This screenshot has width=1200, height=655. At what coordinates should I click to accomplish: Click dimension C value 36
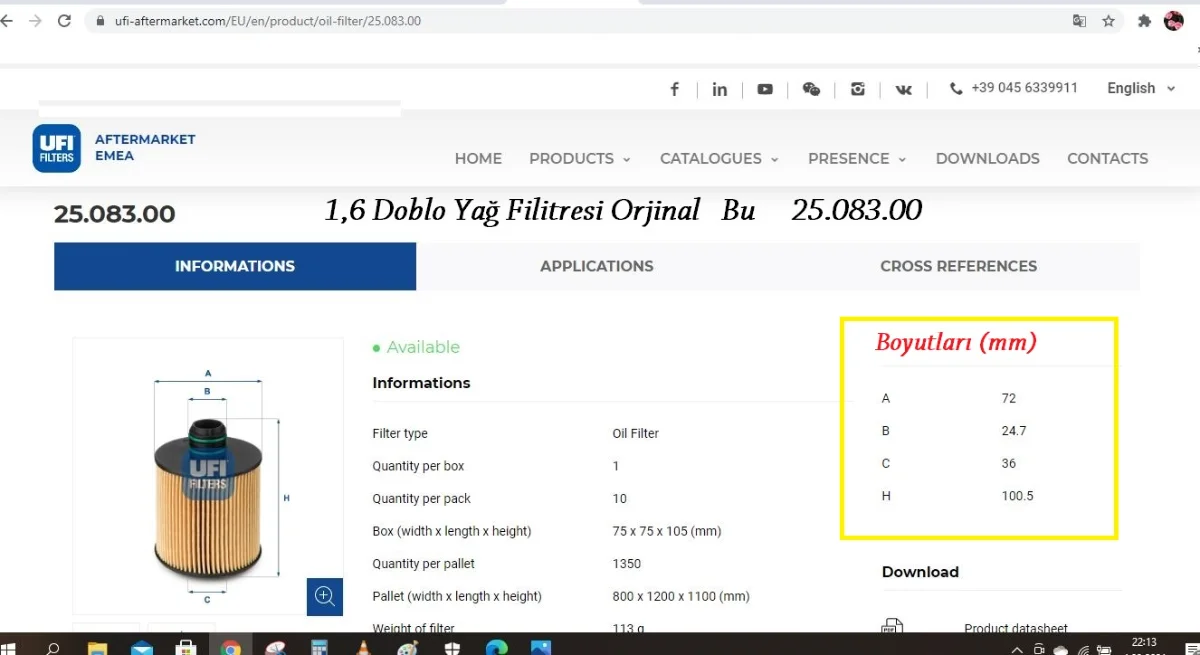point(1008,463)
